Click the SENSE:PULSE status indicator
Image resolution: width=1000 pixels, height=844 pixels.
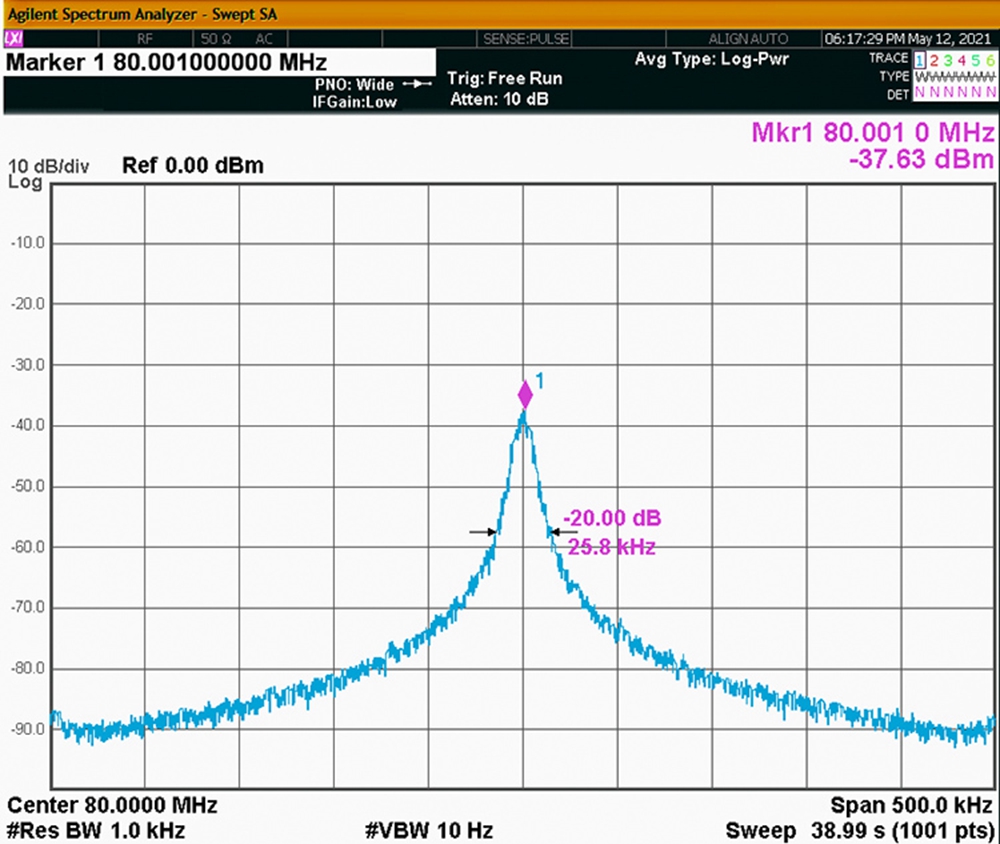(x=526, y=39)
